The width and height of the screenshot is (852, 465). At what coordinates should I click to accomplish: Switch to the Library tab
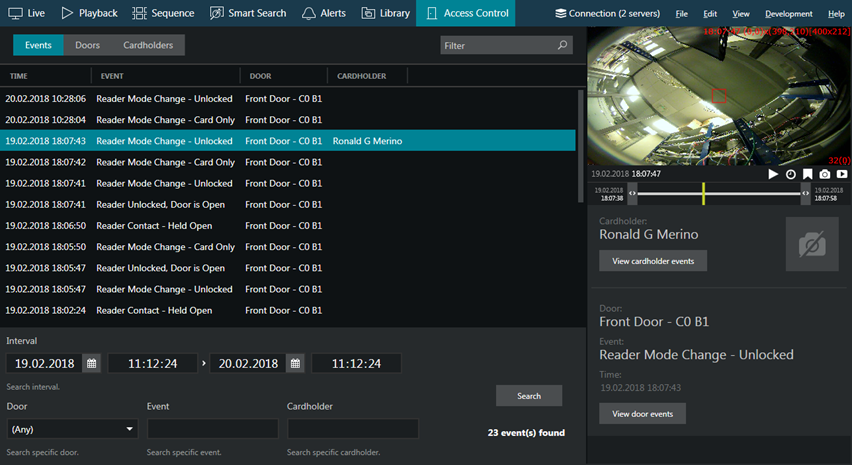coord(386,13)
